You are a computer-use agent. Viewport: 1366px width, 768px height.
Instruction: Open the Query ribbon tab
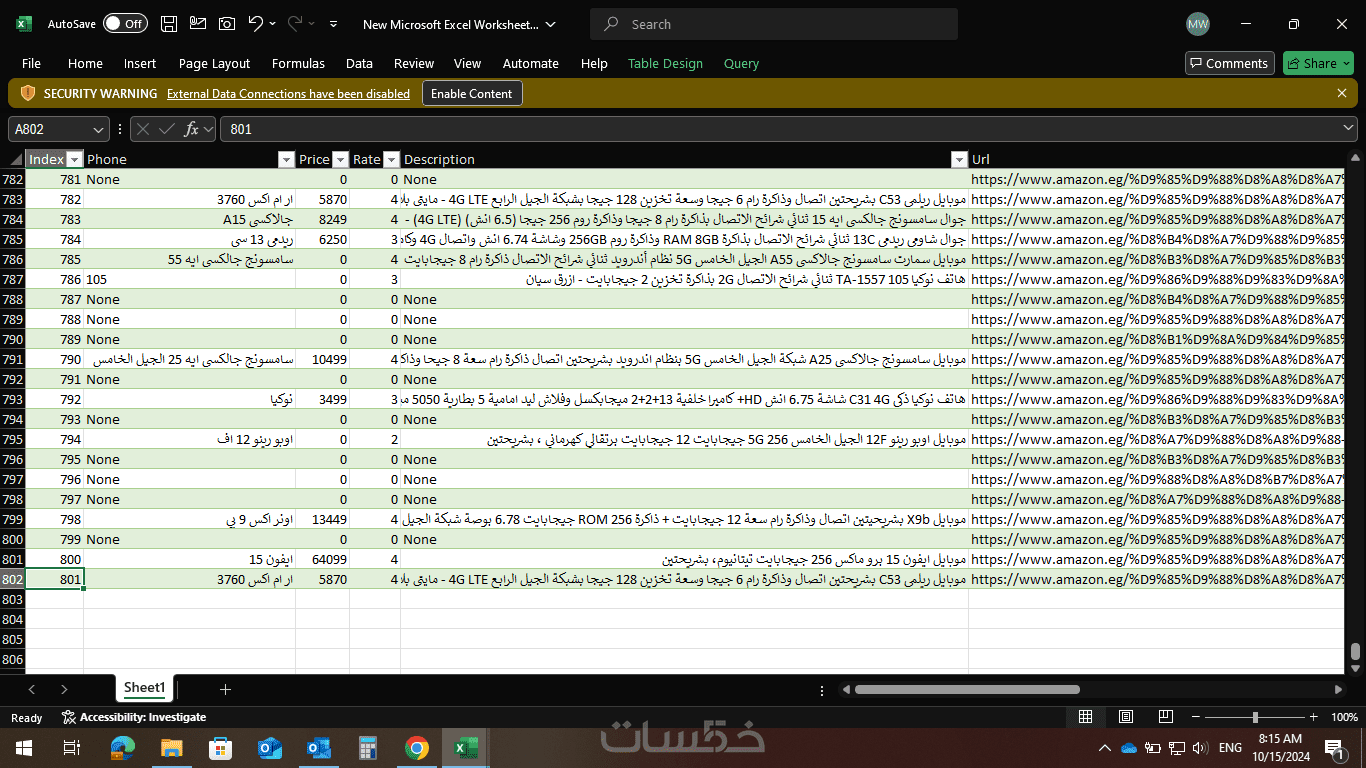(741, 63)
